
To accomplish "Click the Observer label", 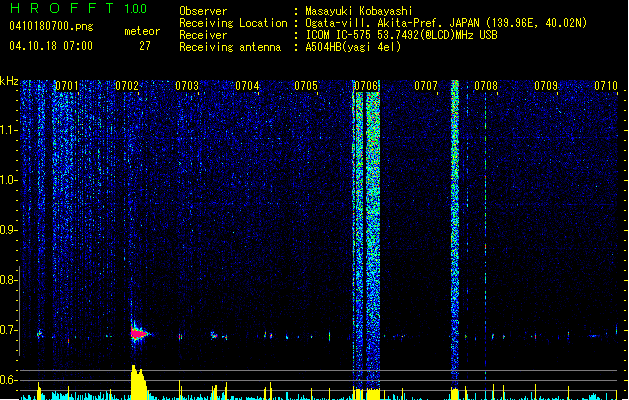I will pyautogui.click(x=203, y=11).
